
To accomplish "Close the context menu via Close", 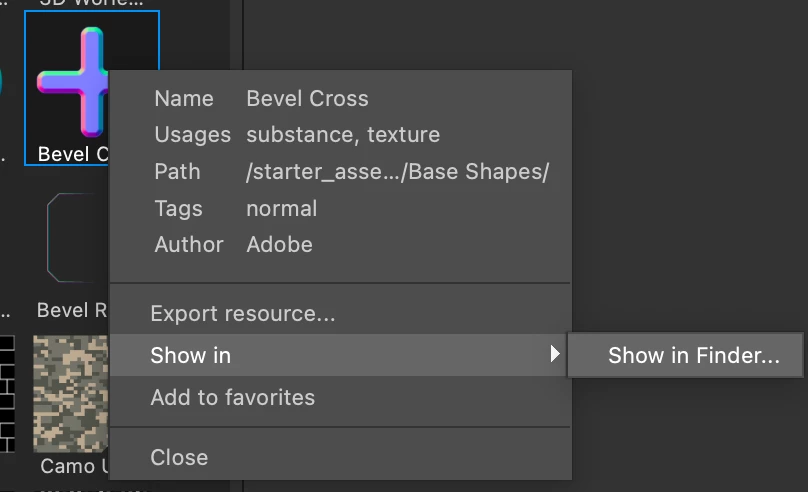I will point(179,457).
